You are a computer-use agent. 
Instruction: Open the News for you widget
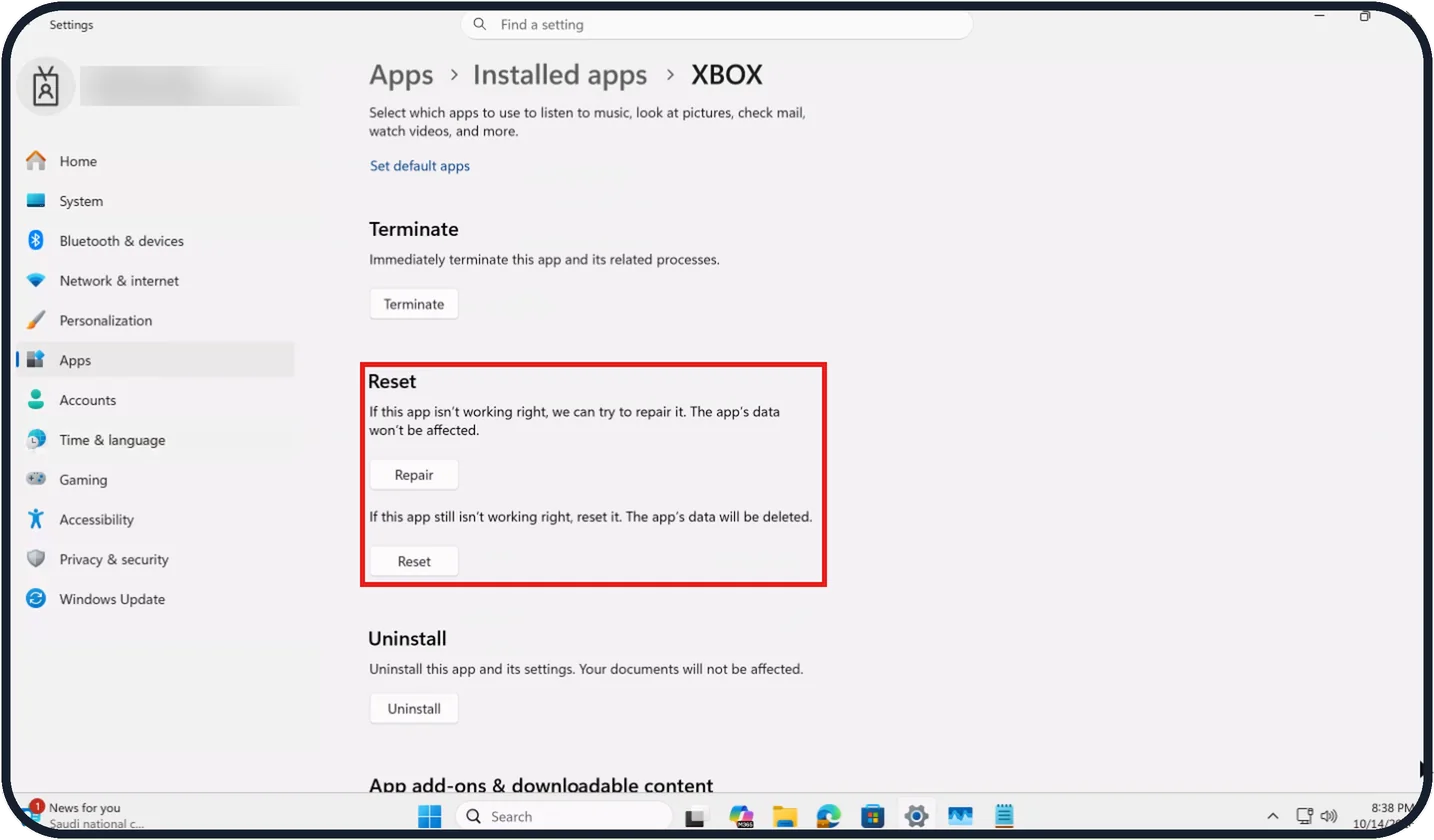[x=85, y=815]
